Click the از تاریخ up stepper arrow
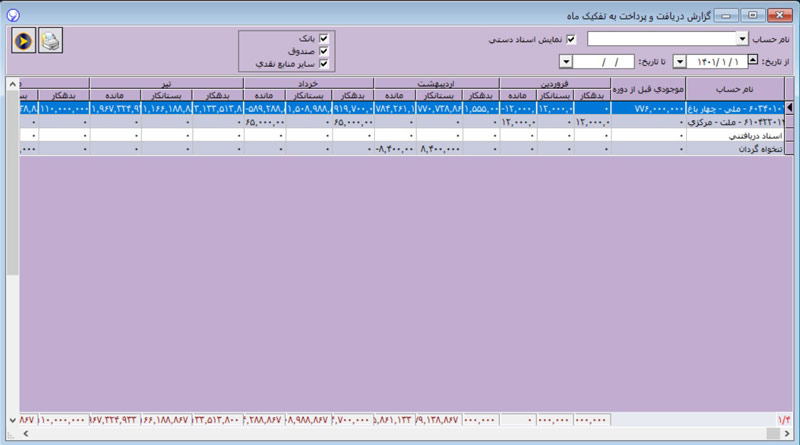Viewport: 800px width, 445px height. pos(753,59)
